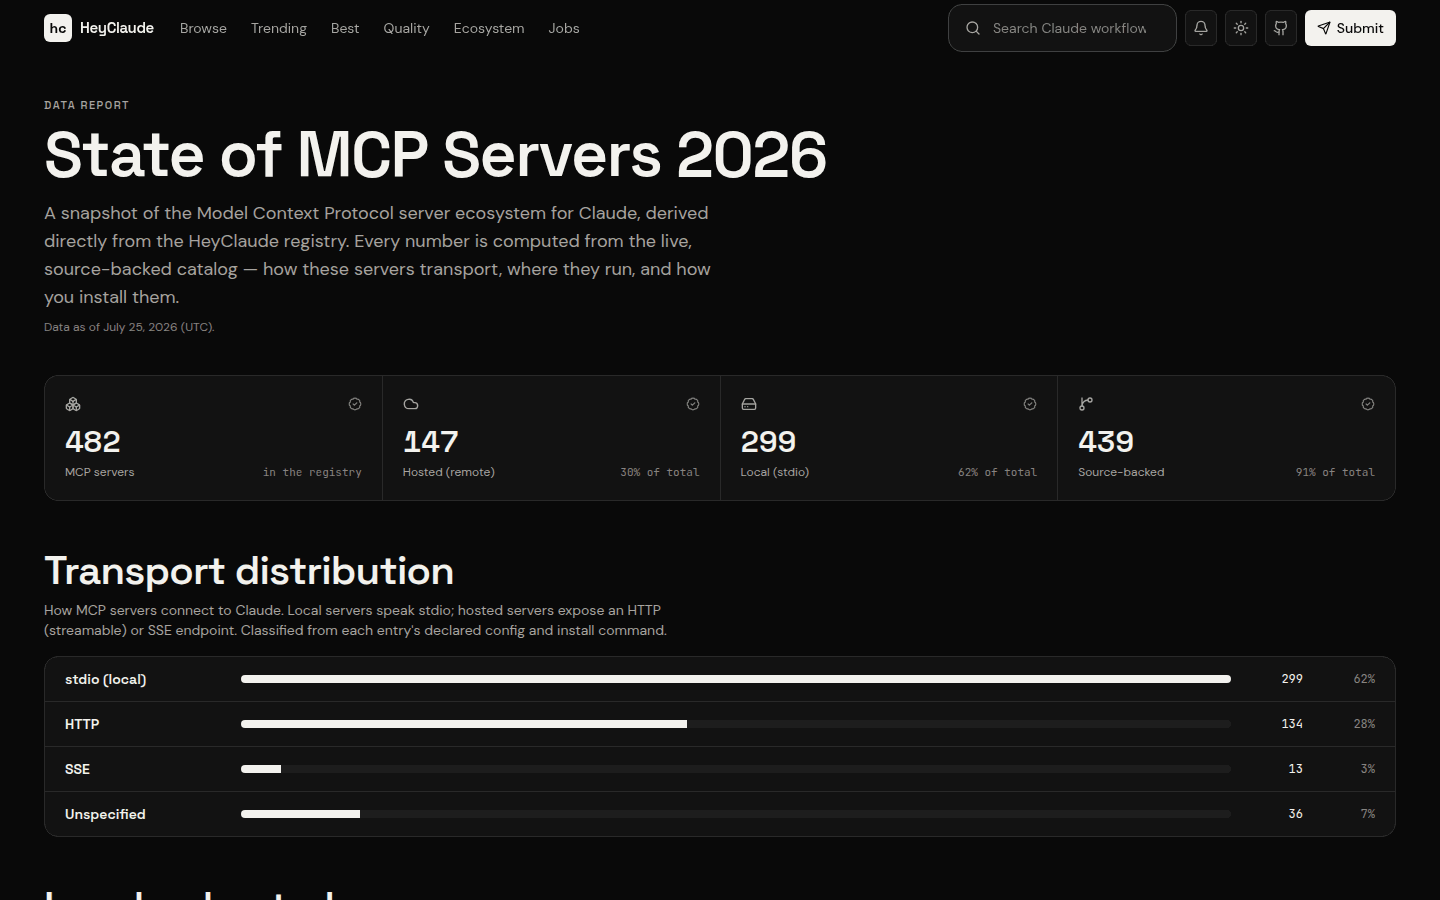
Task: Open the Ecosystem section
Action: (489, 28)
